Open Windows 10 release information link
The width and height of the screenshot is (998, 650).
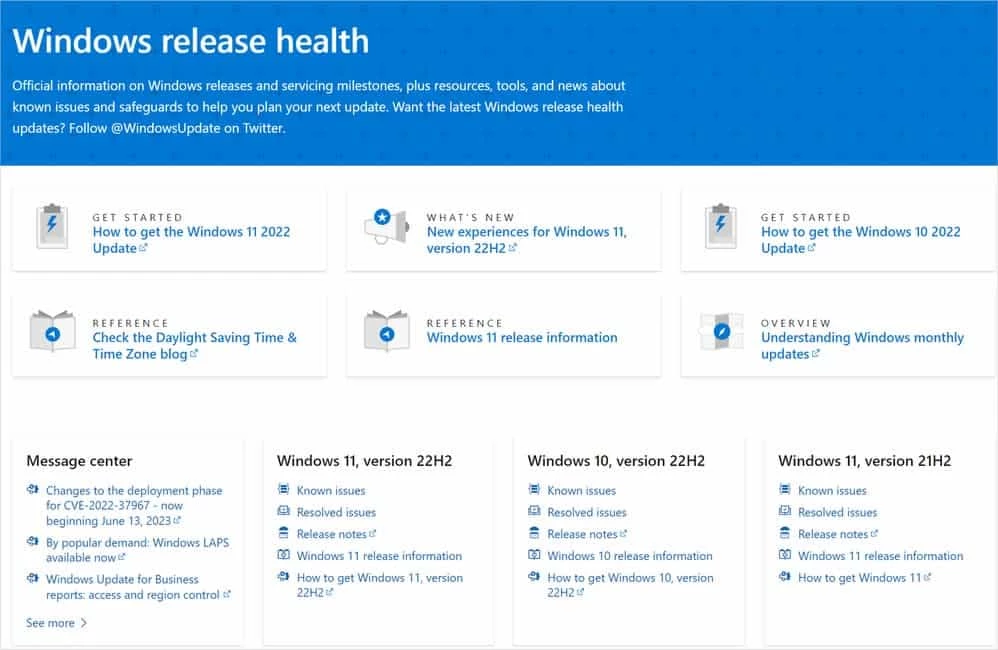tap(629, 555)
